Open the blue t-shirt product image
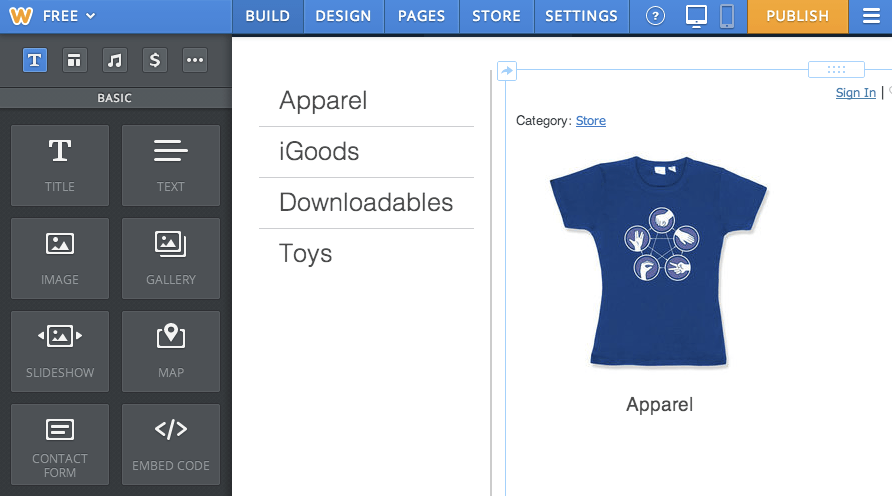Viewport: 892px width, 496px height. (x=659, y=262)
